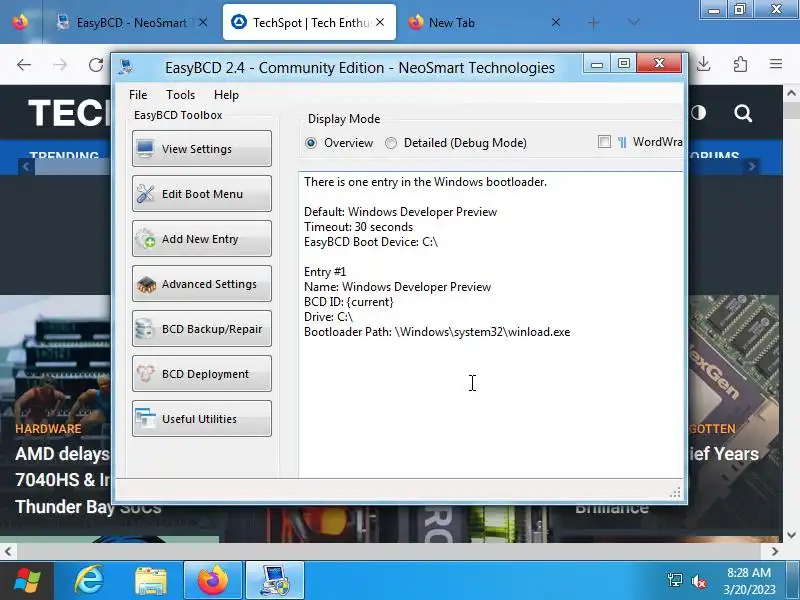Open network status tray icon
The image size is (800, 600).
pos(674,580)
